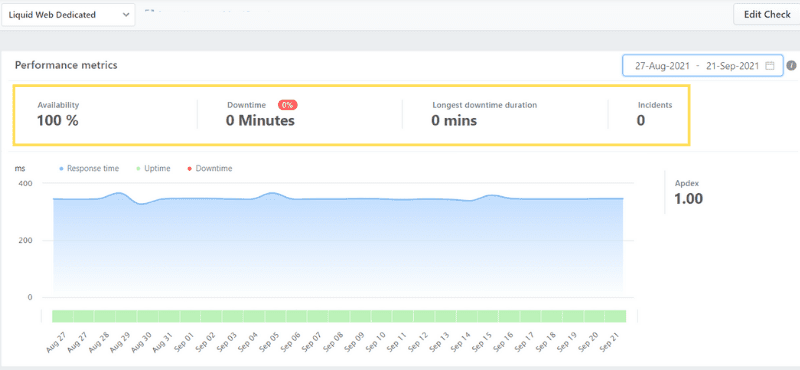Click the green Uptime legend dot
This screenshot has height=370, width=800.
click(140, 169)
